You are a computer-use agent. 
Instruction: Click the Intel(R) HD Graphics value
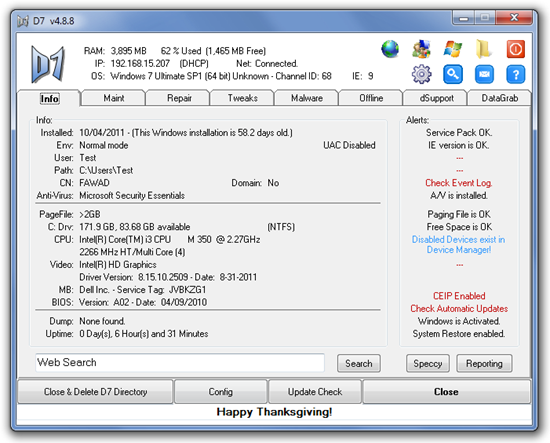point(118,264)
